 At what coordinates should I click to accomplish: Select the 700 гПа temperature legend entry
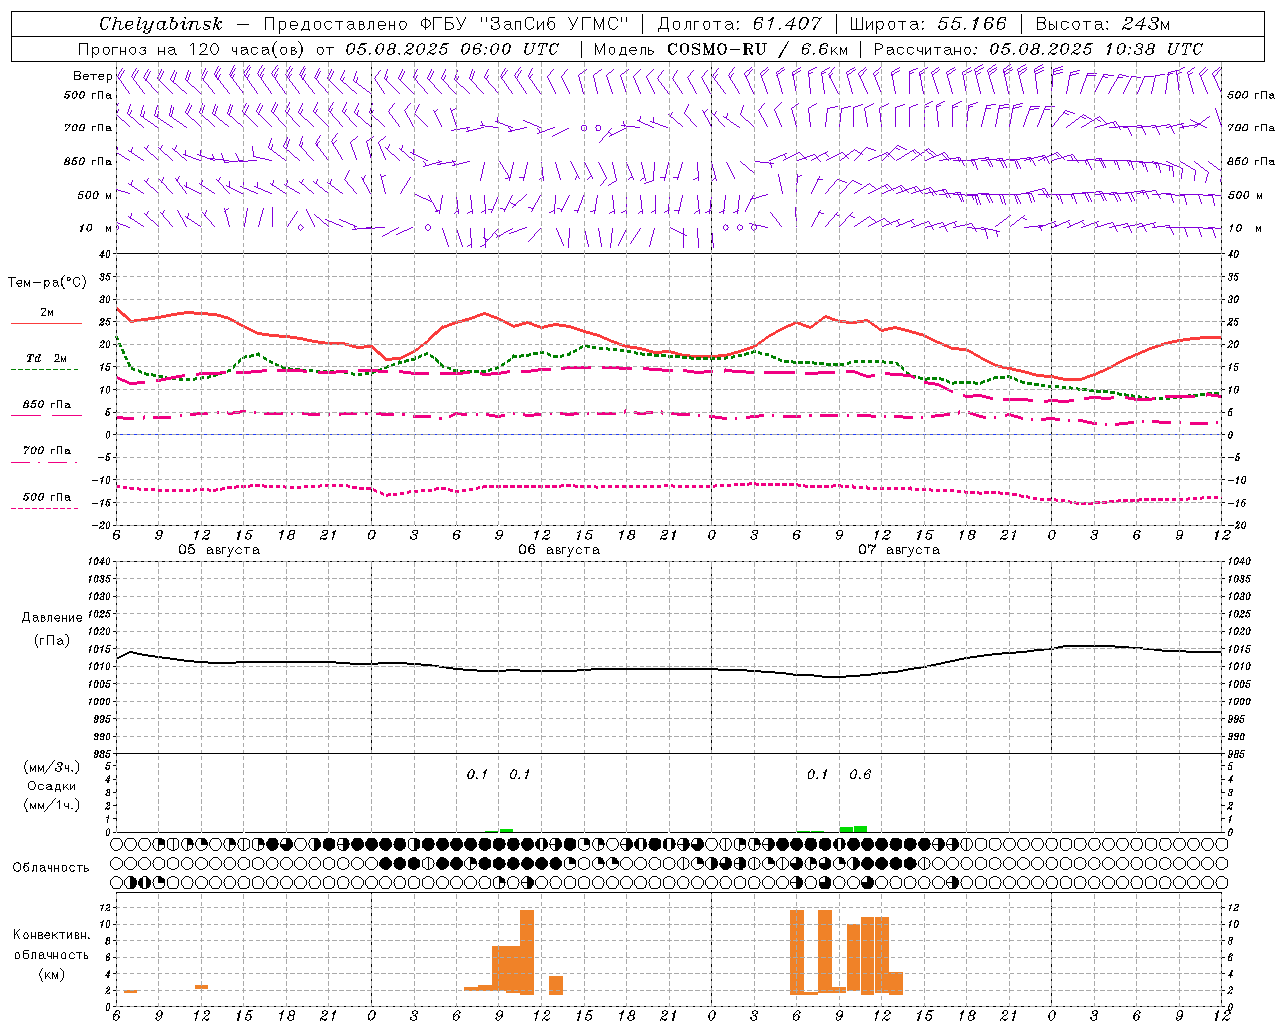pos(47,454)
